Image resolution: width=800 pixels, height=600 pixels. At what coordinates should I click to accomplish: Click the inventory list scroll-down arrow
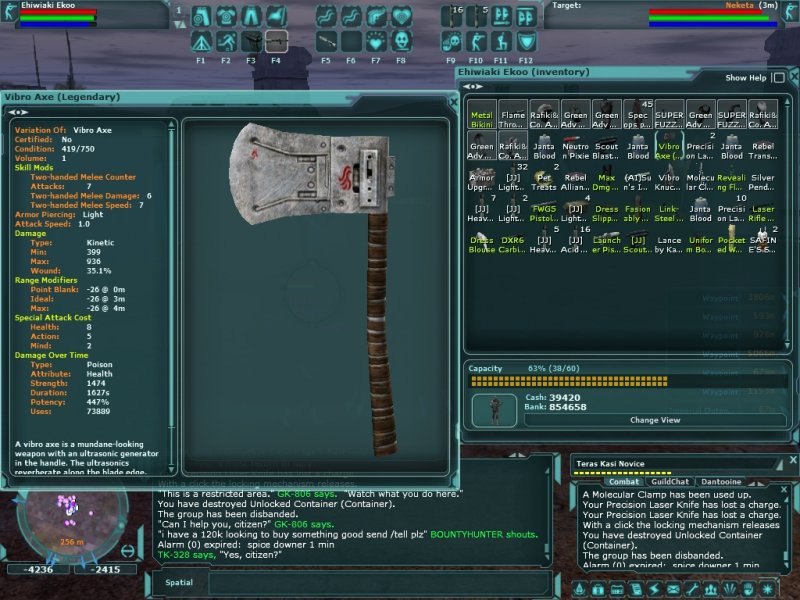787,346
